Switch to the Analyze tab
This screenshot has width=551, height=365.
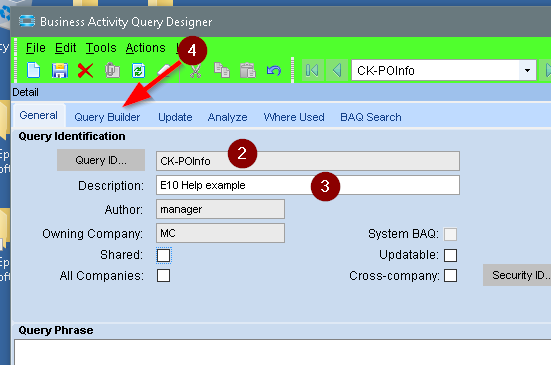click(x=227, y=117)
